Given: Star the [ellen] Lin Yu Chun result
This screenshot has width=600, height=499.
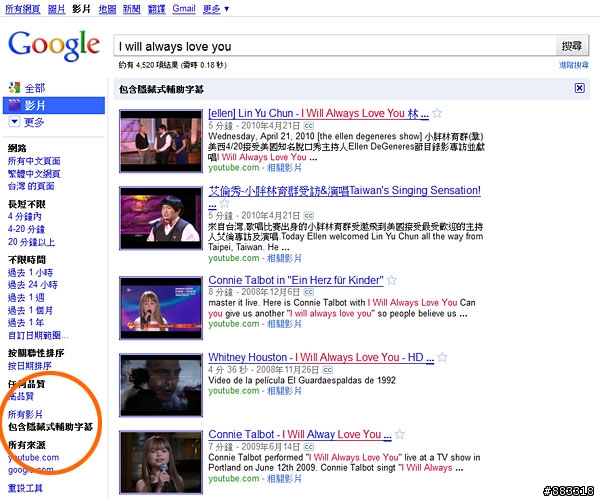Looking at the screenshot, I should point(437,113).
